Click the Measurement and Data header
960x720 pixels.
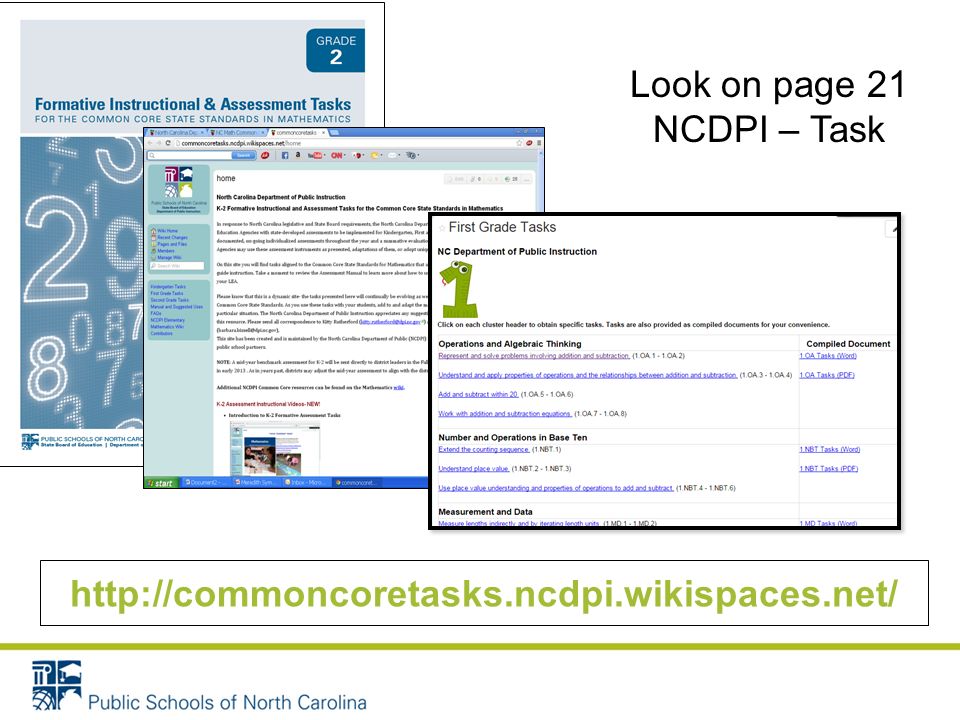486,512
